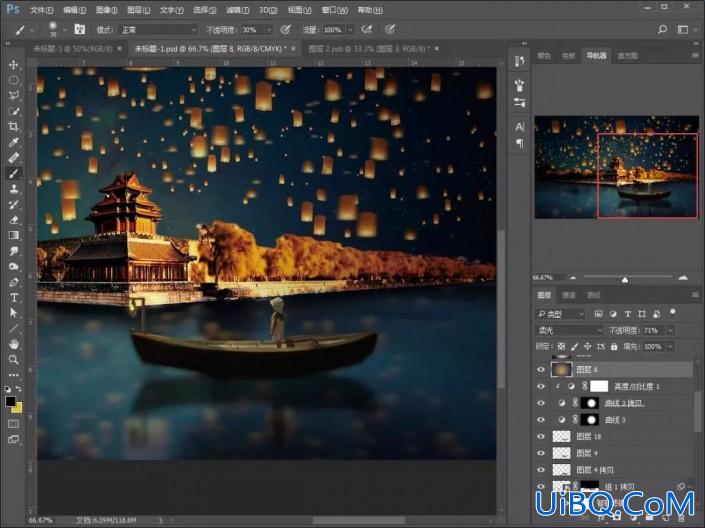Open the Brush Presets panel icon
This screenshot has height=528, width=705.
pyautogui.click(x=519, y=85)
